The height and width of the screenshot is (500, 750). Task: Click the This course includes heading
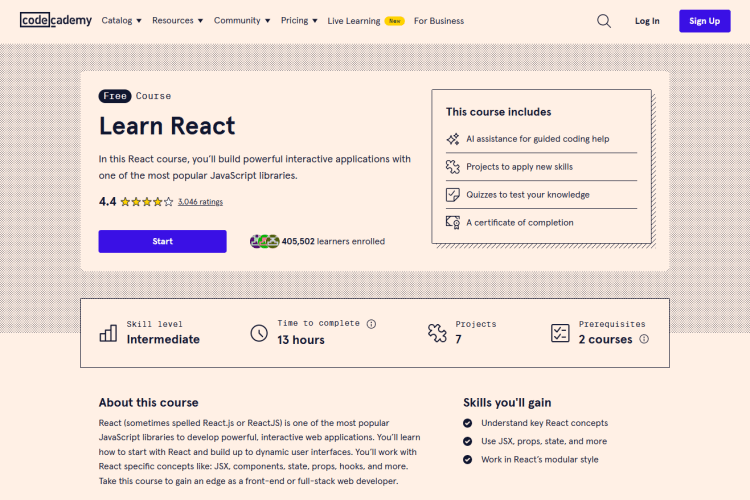498,112
